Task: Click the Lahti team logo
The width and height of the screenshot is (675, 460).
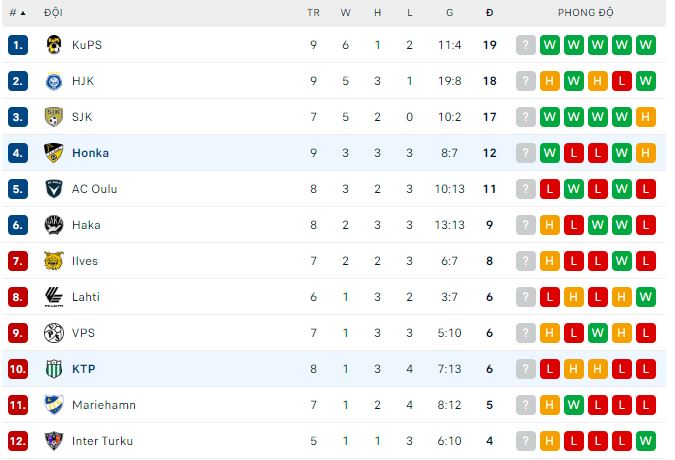Action: (54, 297)
